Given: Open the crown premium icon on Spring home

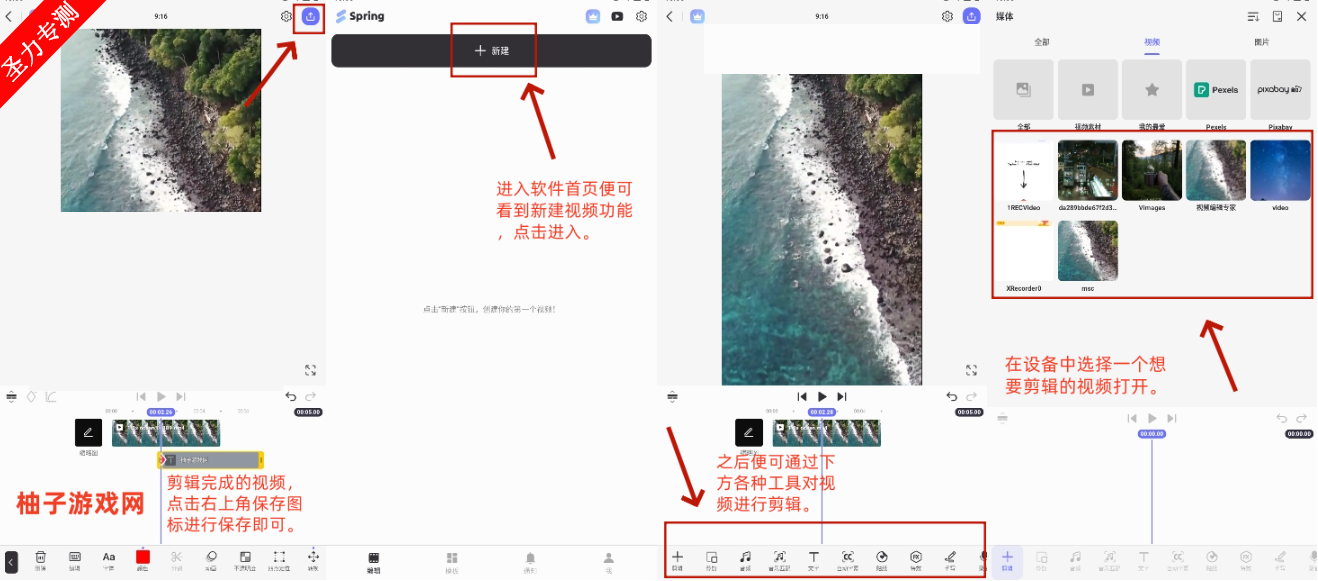Looking at the screenshot, I should (x=593, y=16).
